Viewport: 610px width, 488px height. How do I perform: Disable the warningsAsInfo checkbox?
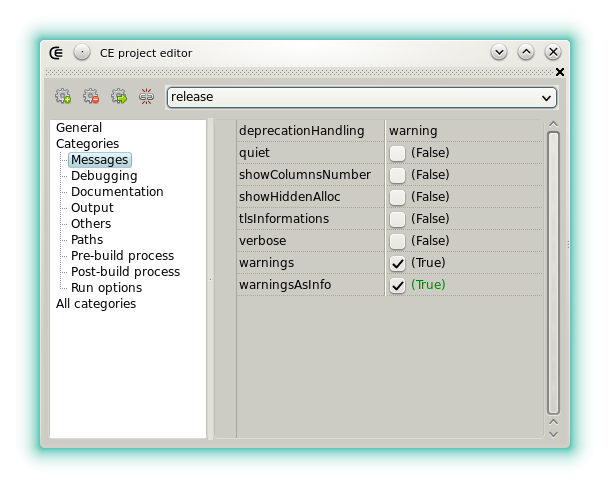tap(398, 285)
